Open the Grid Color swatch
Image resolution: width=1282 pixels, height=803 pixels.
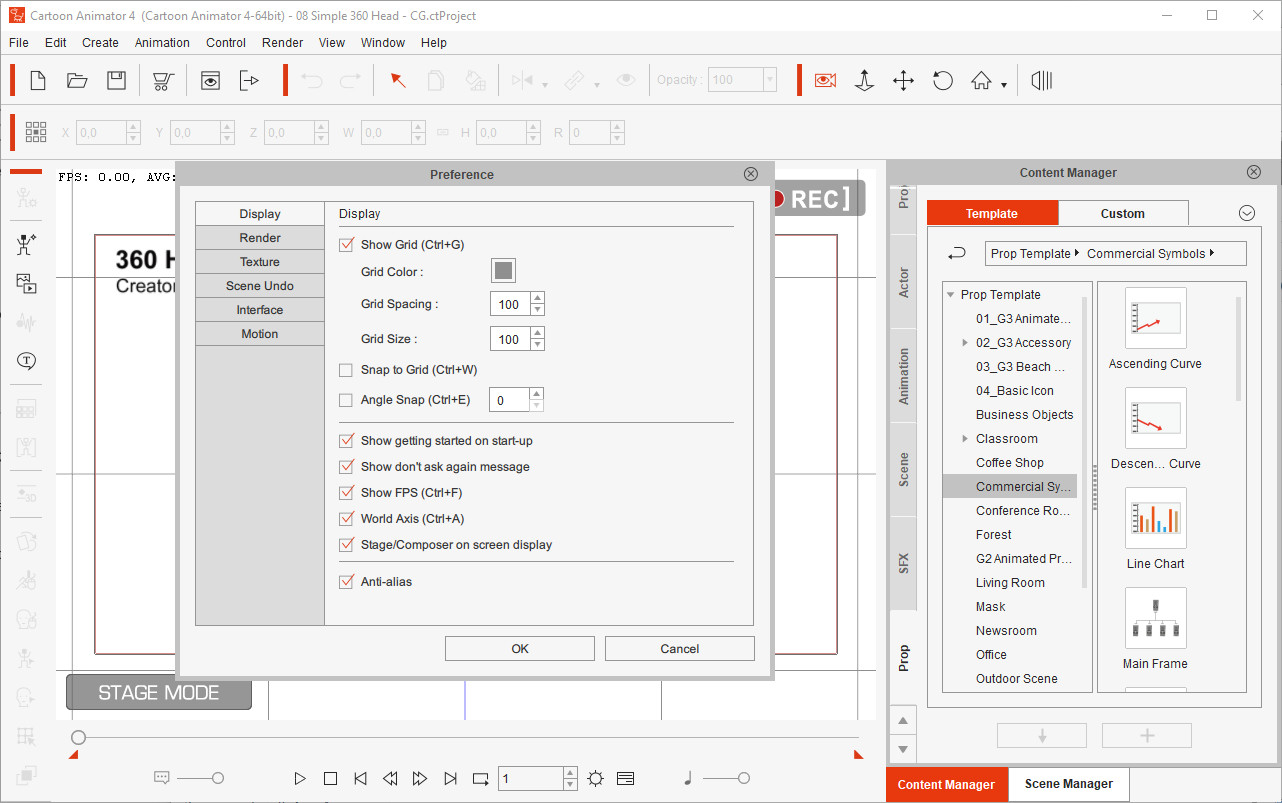click(503, 271)
